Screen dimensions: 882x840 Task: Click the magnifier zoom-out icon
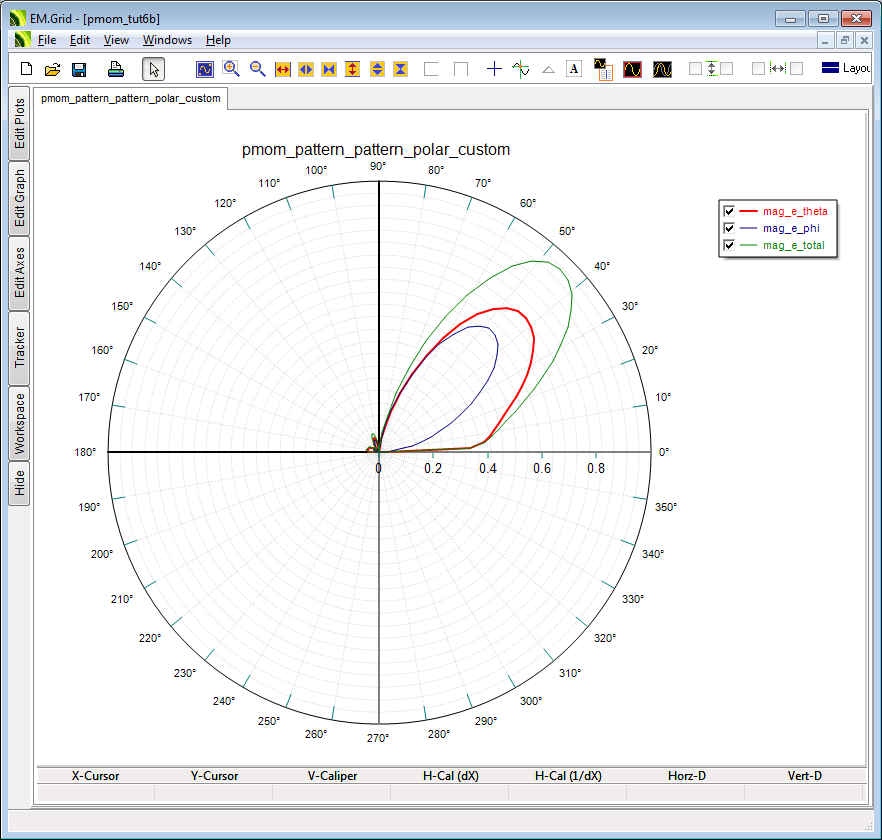coord(257,69)
